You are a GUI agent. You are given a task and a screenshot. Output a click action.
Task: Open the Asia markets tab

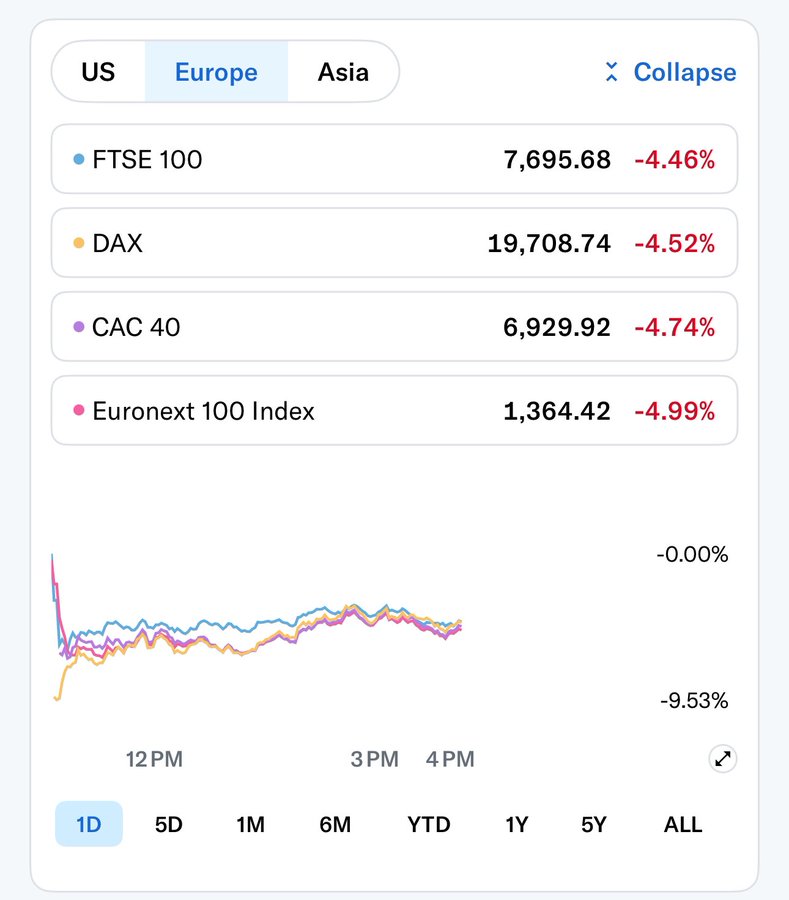343,72
